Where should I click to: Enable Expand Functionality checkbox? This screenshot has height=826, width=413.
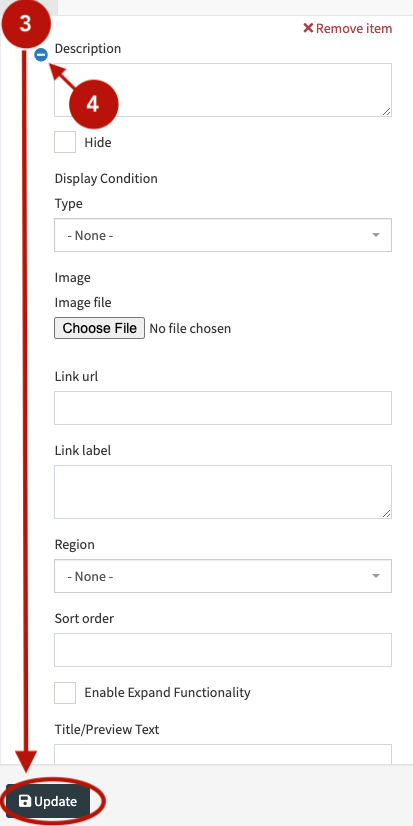point(65,693)
